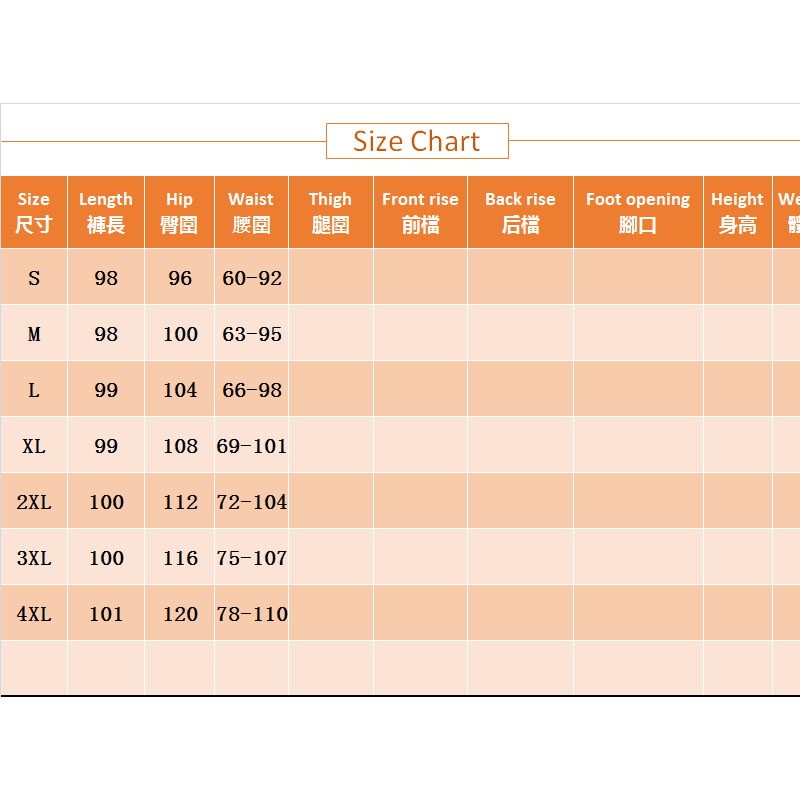The image size is (800, 800).
Task: Click waist value 72-104
Action: click(252, 502)
